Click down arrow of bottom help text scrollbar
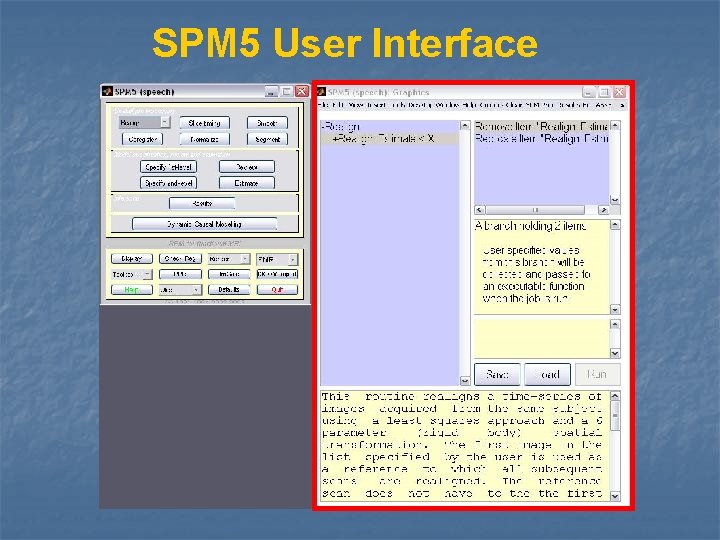Viewport: 720px width, 540px height. [615, 496]
